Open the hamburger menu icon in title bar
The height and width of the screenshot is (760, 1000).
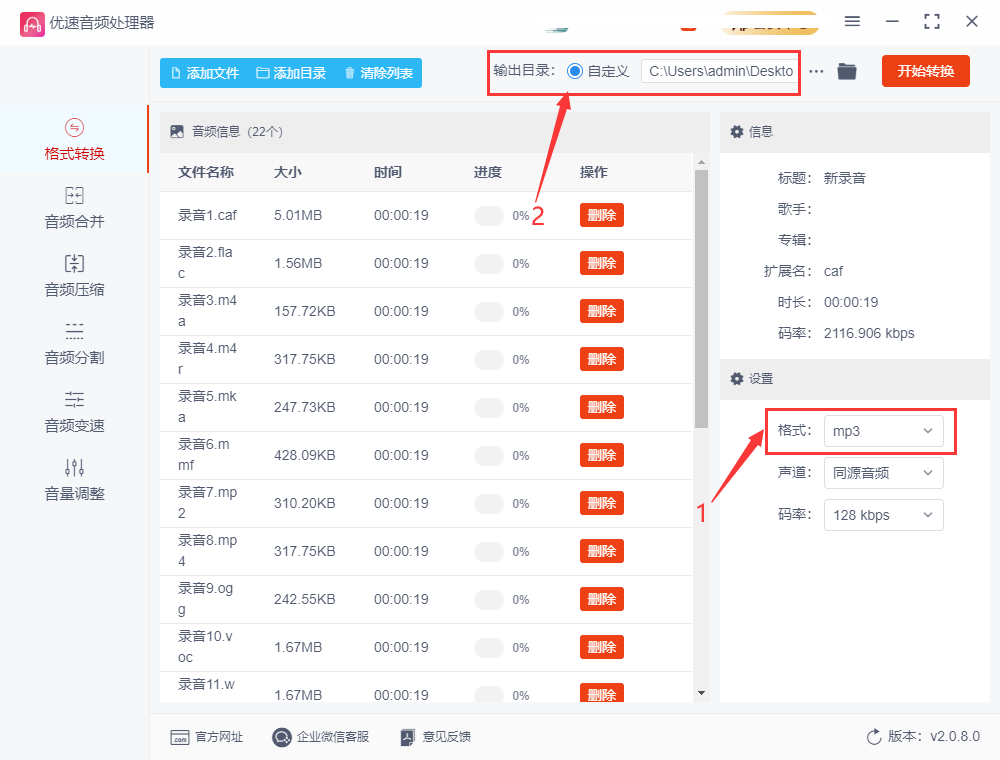852,22
